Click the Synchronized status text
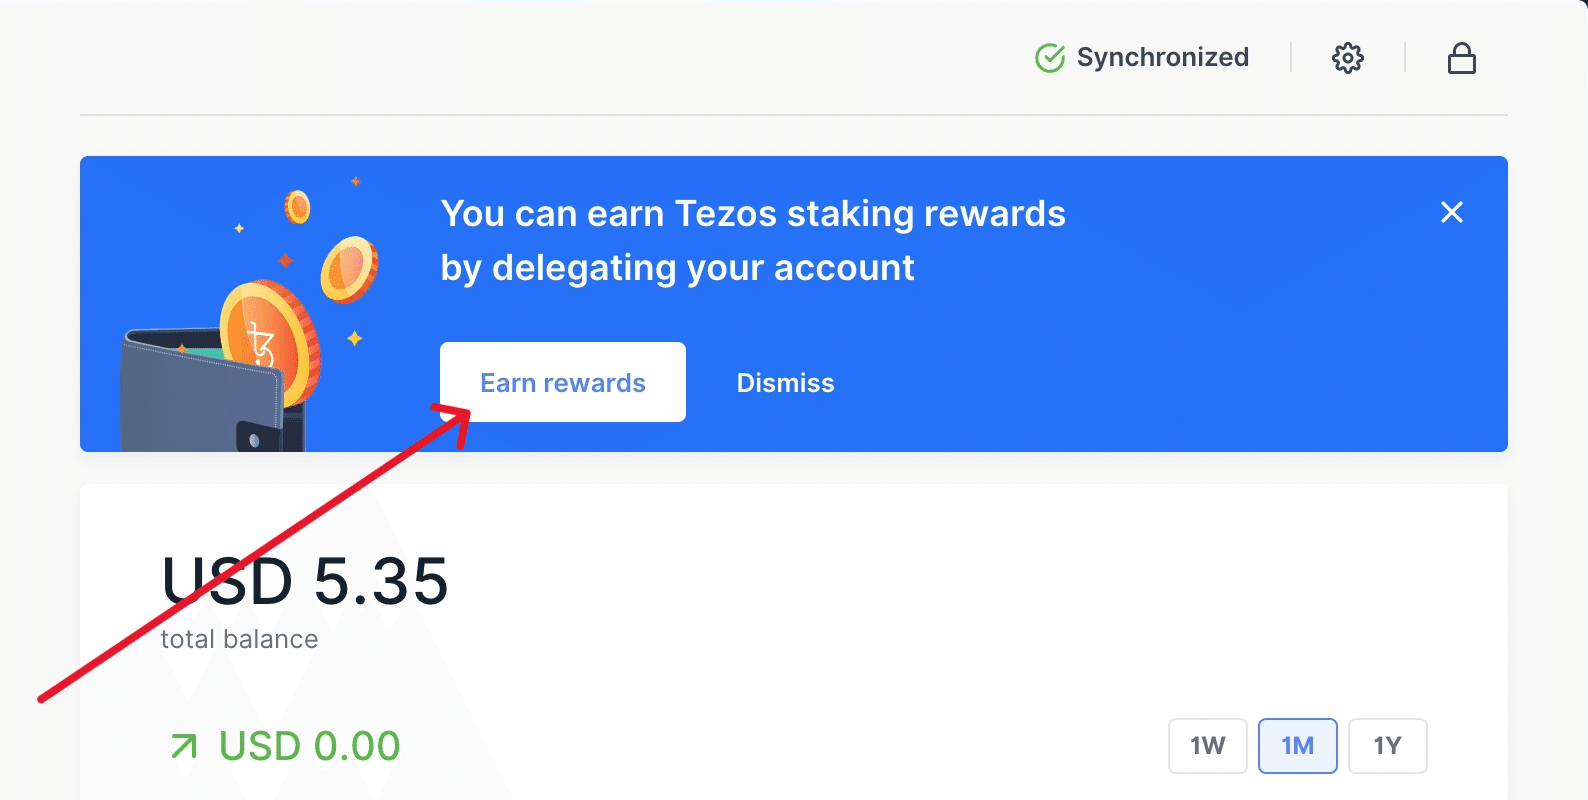The image size is (1588, 800). [1162, 58]
